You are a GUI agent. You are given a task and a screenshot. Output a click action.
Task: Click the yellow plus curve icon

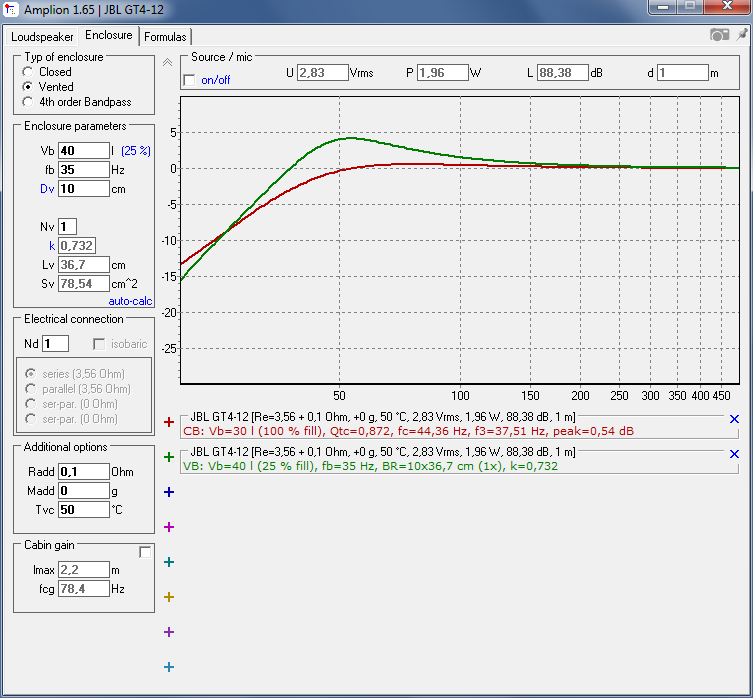coord(169,597)
